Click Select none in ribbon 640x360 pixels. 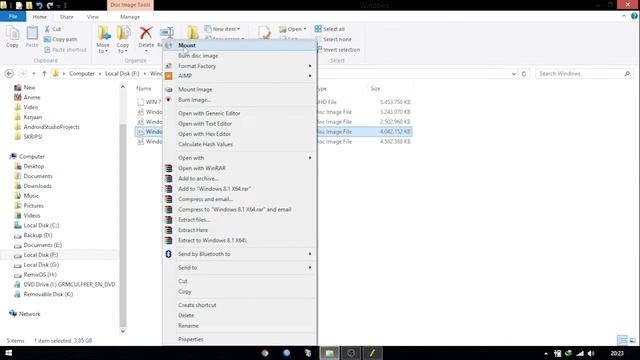(x=337, y=39)
